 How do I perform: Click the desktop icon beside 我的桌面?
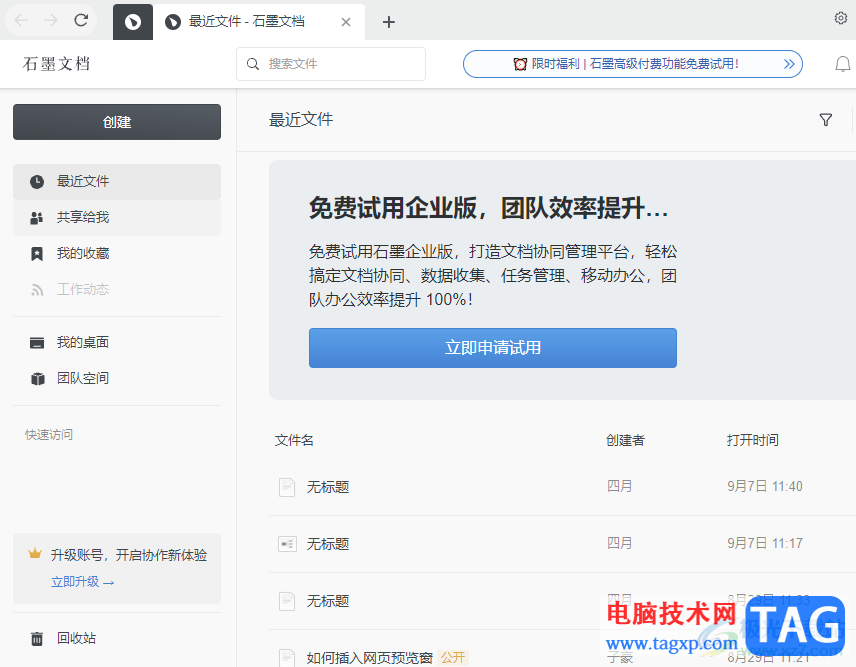(37, 343)
